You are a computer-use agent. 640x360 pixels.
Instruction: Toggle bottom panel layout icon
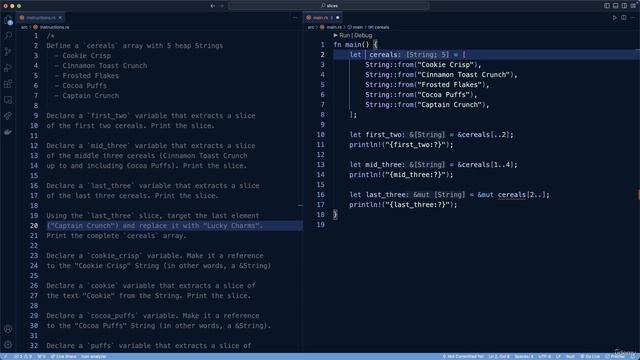coord(616,6)
